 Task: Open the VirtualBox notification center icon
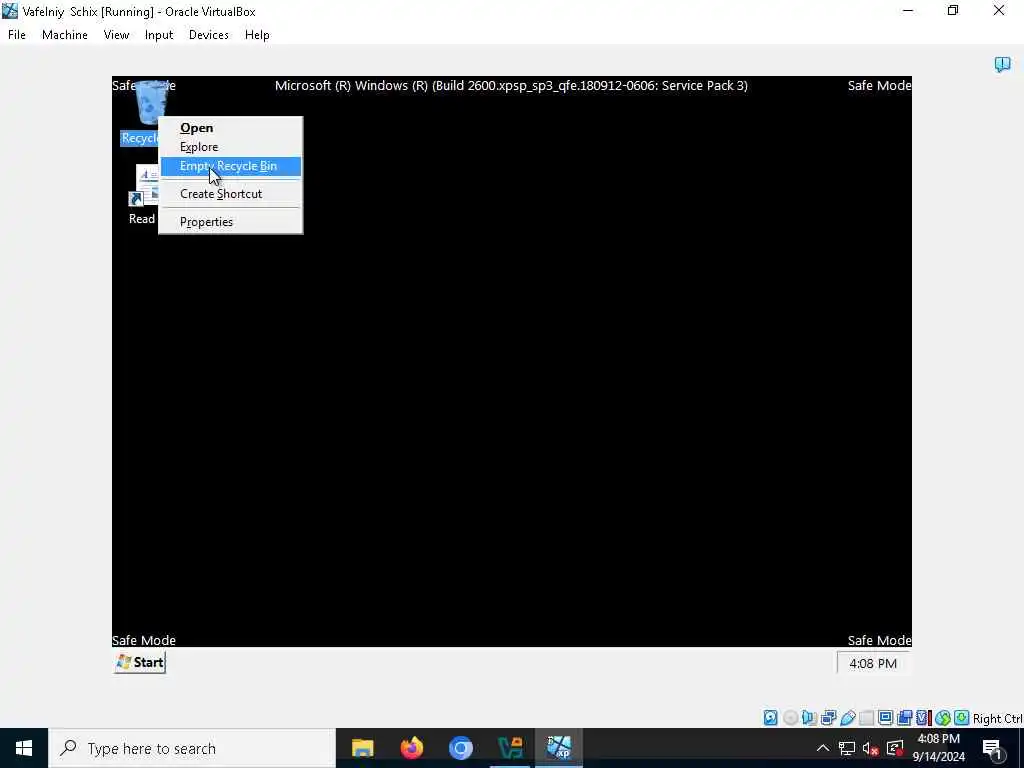(x=1002, y=64)
